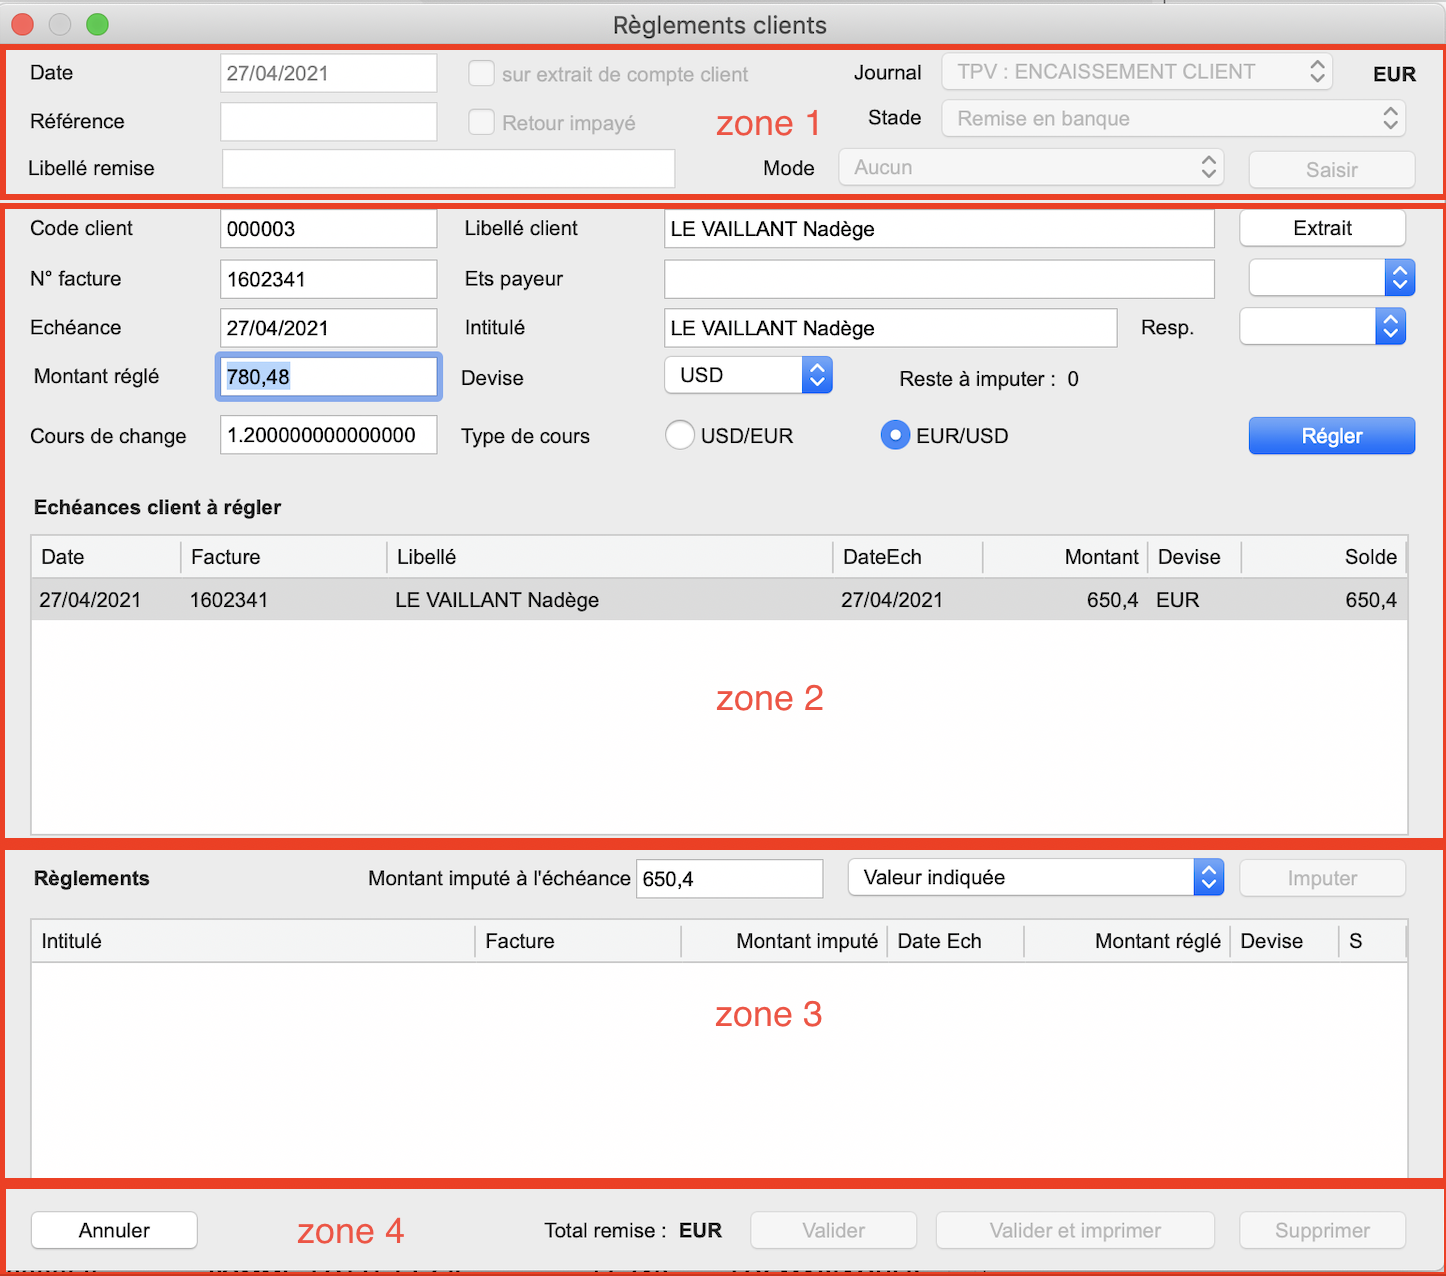This screenshot has height=1276, width=1446.
Task: Open the Stade dropdown
Action: pyautogui.click(x=1173, y=119)
